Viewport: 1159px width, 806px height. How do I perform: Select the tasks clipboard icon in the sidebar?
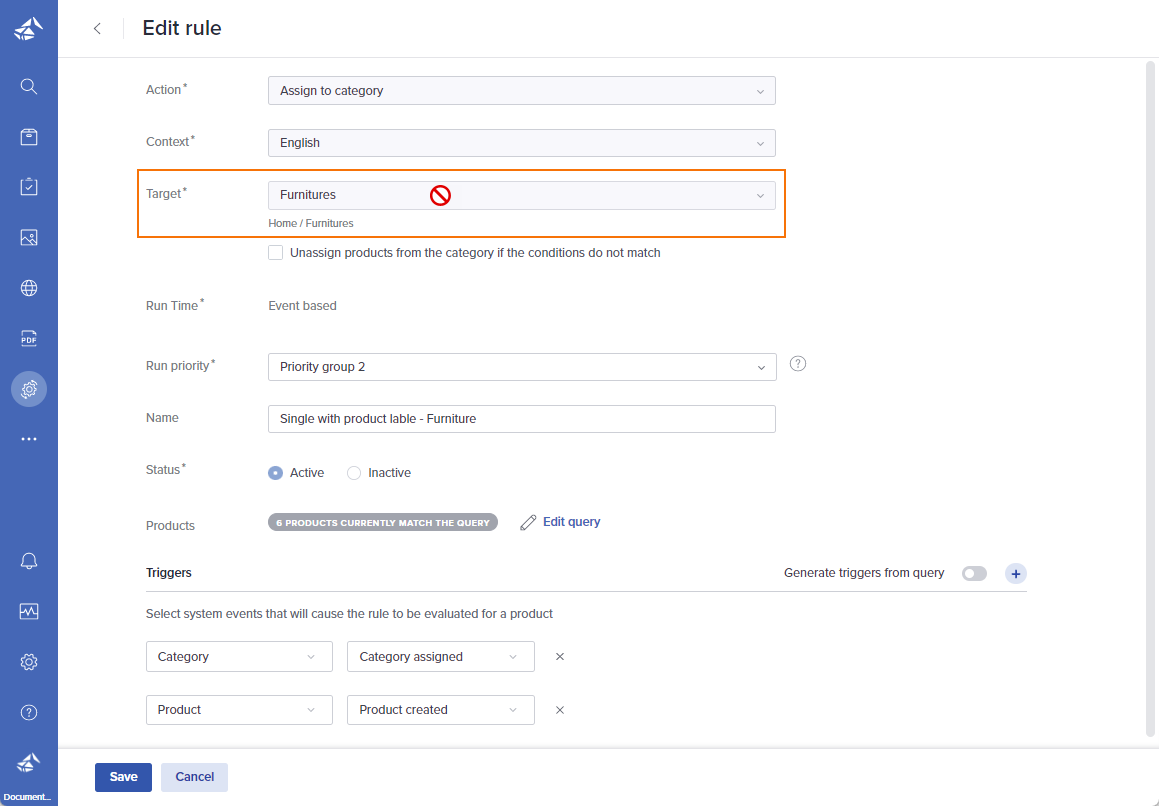coord(28,186)
